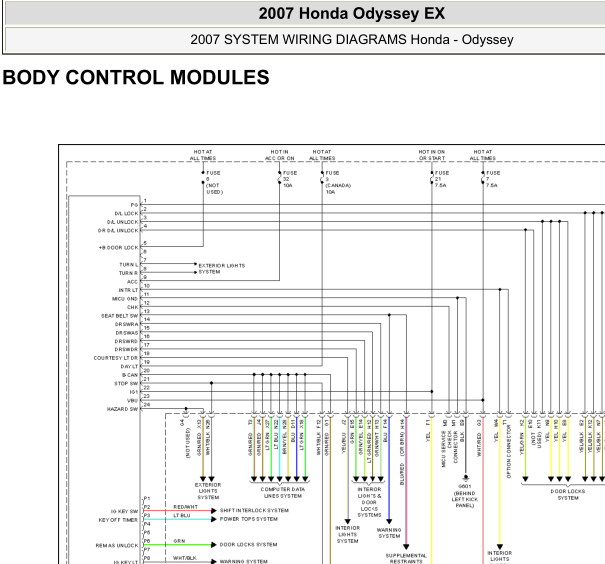605x564 pixels.
Task: Select the 'FUSE 7 7.5A' label
Action: (x=493, y=179)
